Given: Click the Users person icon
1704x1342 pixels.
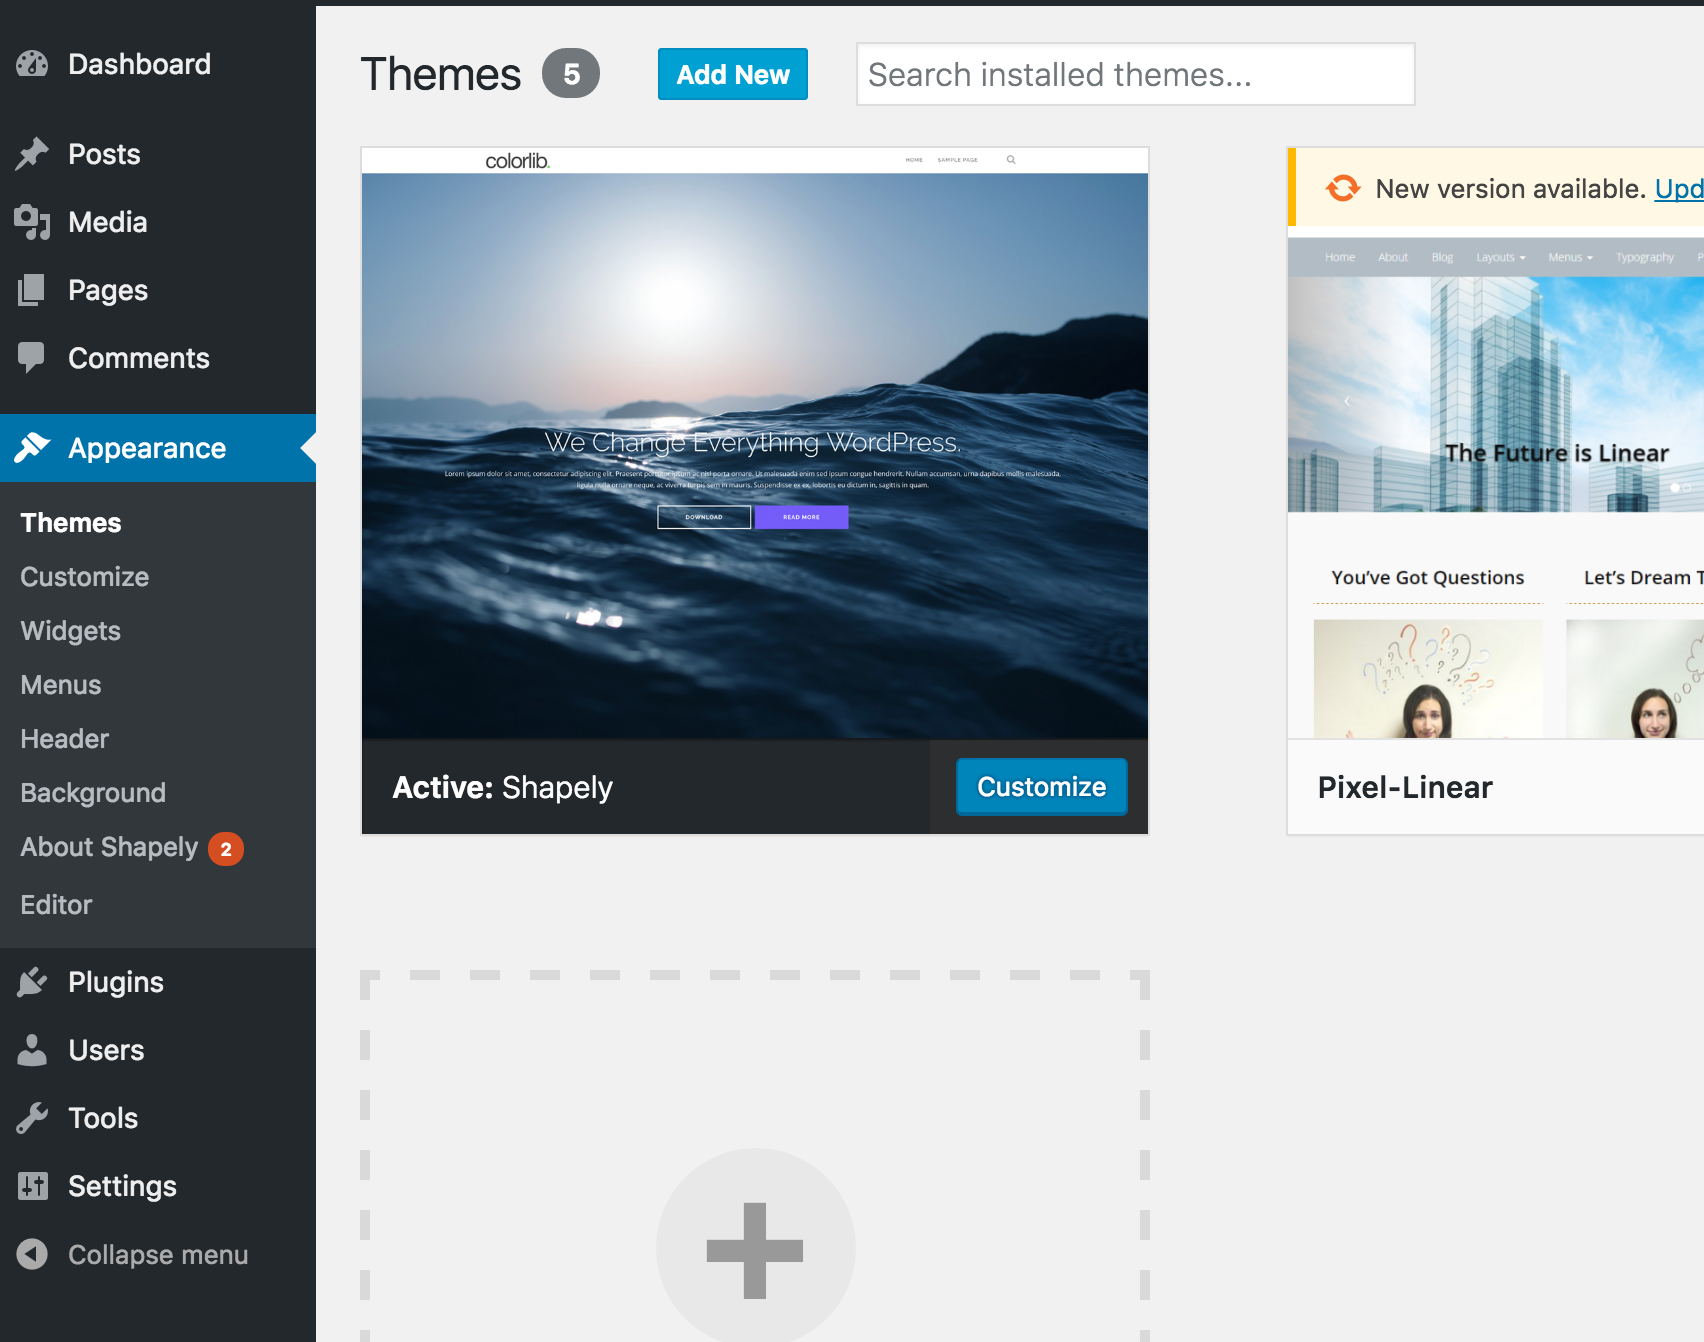Looking at the screenshot, I should [32, 1050].
